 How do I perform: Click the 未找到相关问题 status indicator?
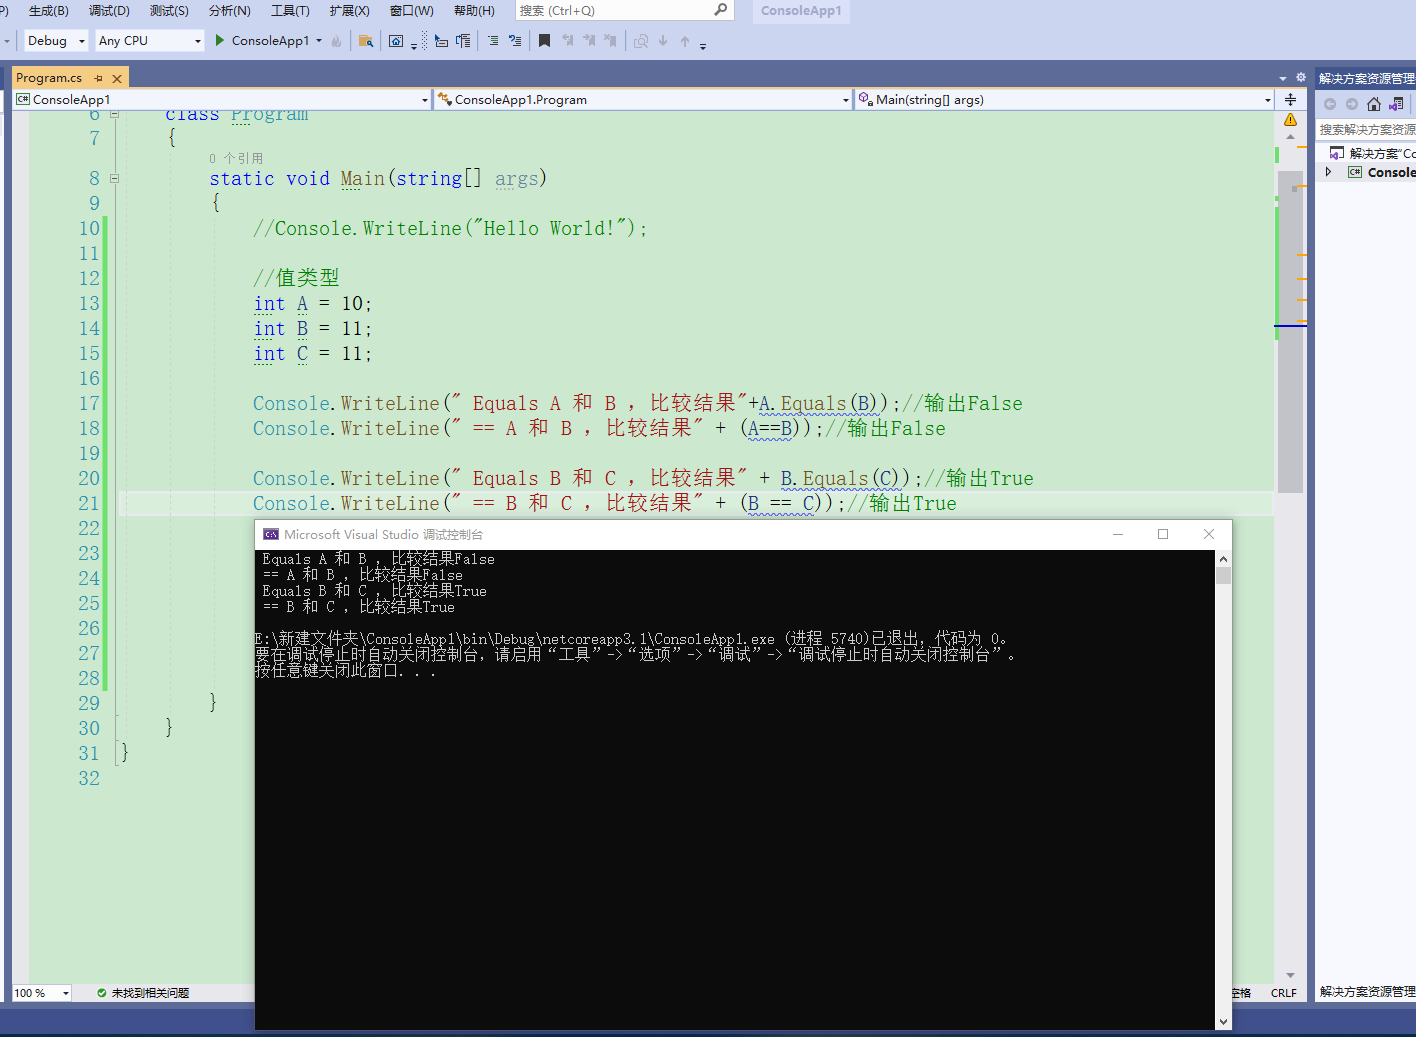click(x=143, y=993)
